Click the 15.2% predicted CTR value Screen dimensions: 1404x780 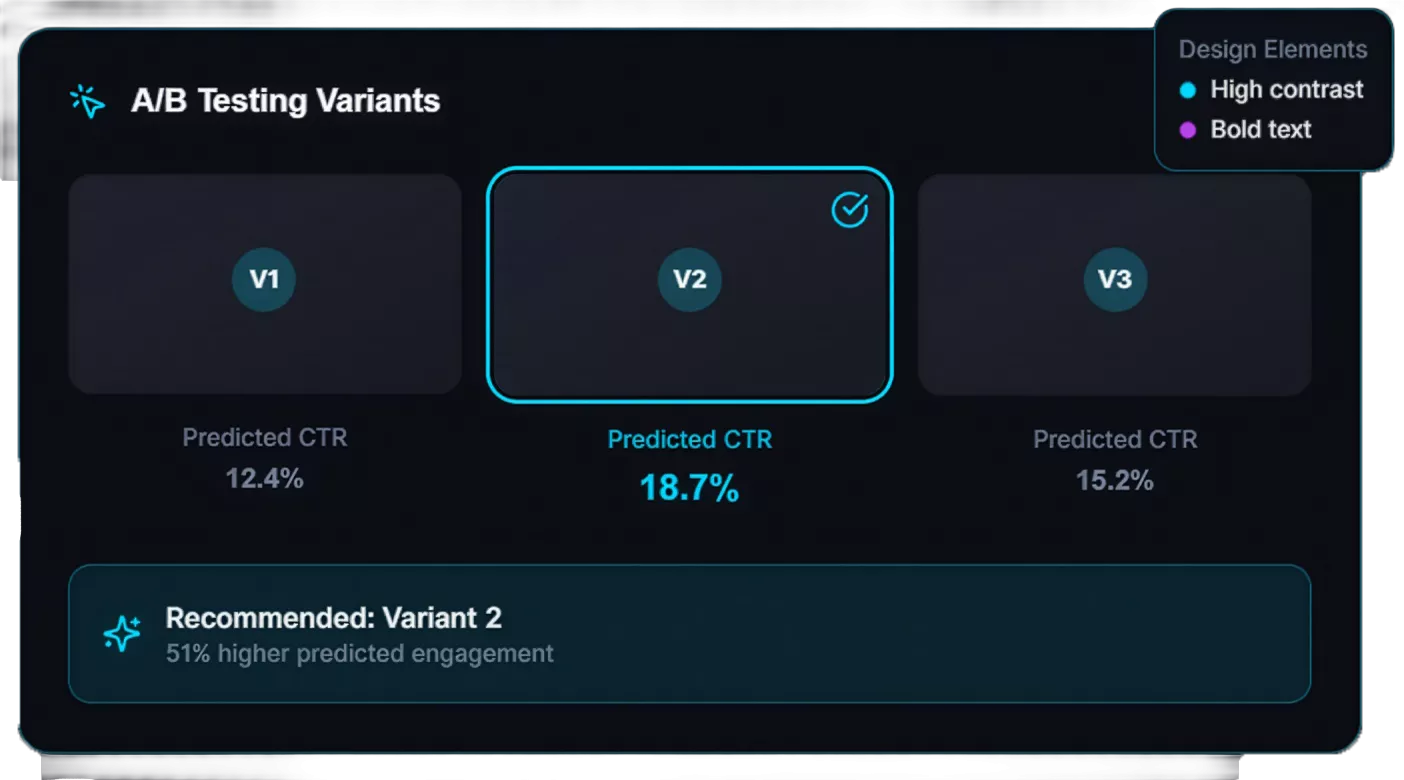[1115, 481]
